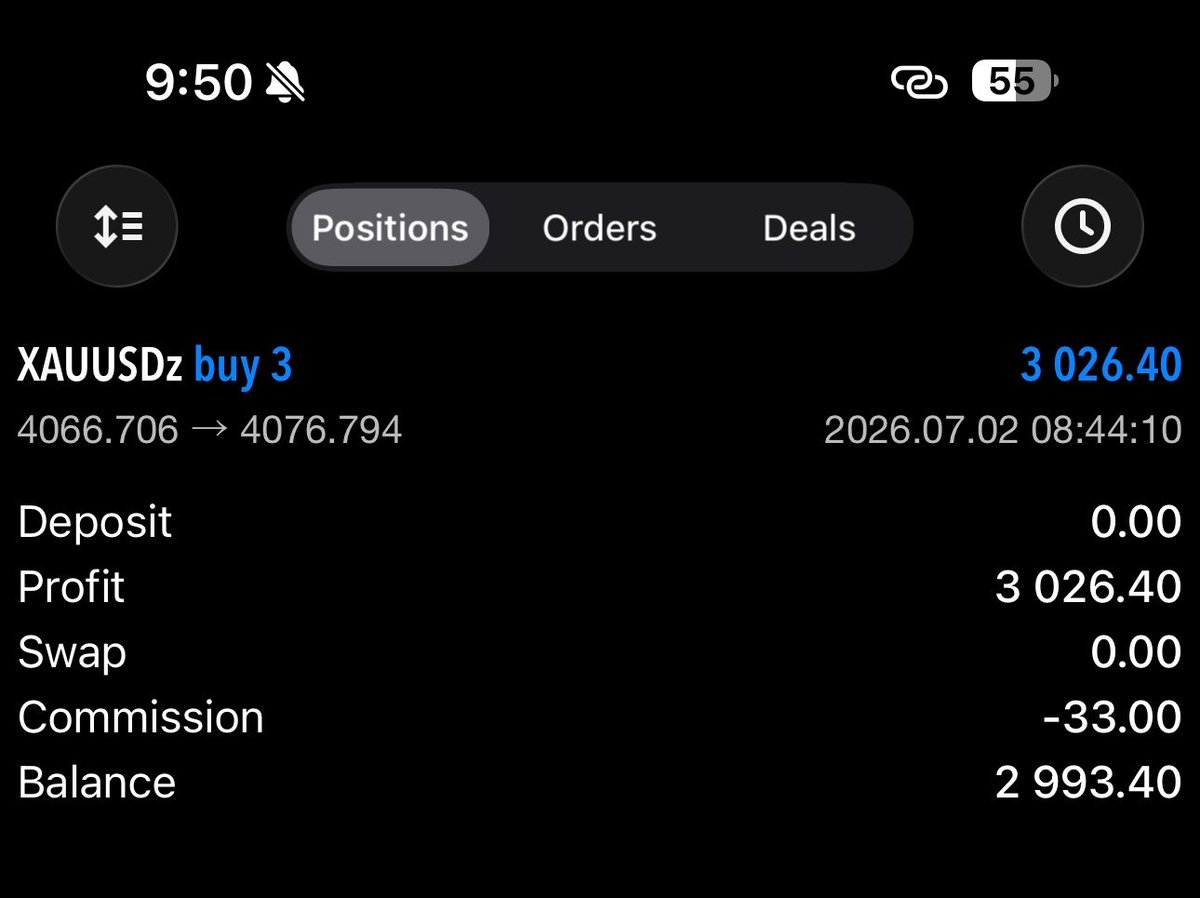Open the history period clock icon
The width and height of the screenshot is (1200, 898).
1082,227
